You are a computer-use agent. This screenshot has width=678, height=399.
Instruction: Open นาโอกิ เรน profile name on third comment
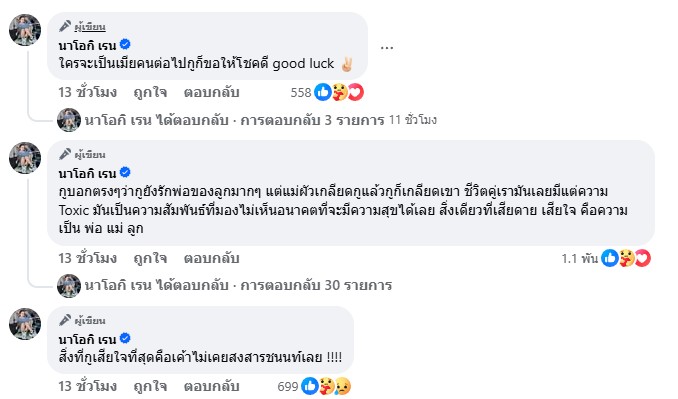(88, 338)
